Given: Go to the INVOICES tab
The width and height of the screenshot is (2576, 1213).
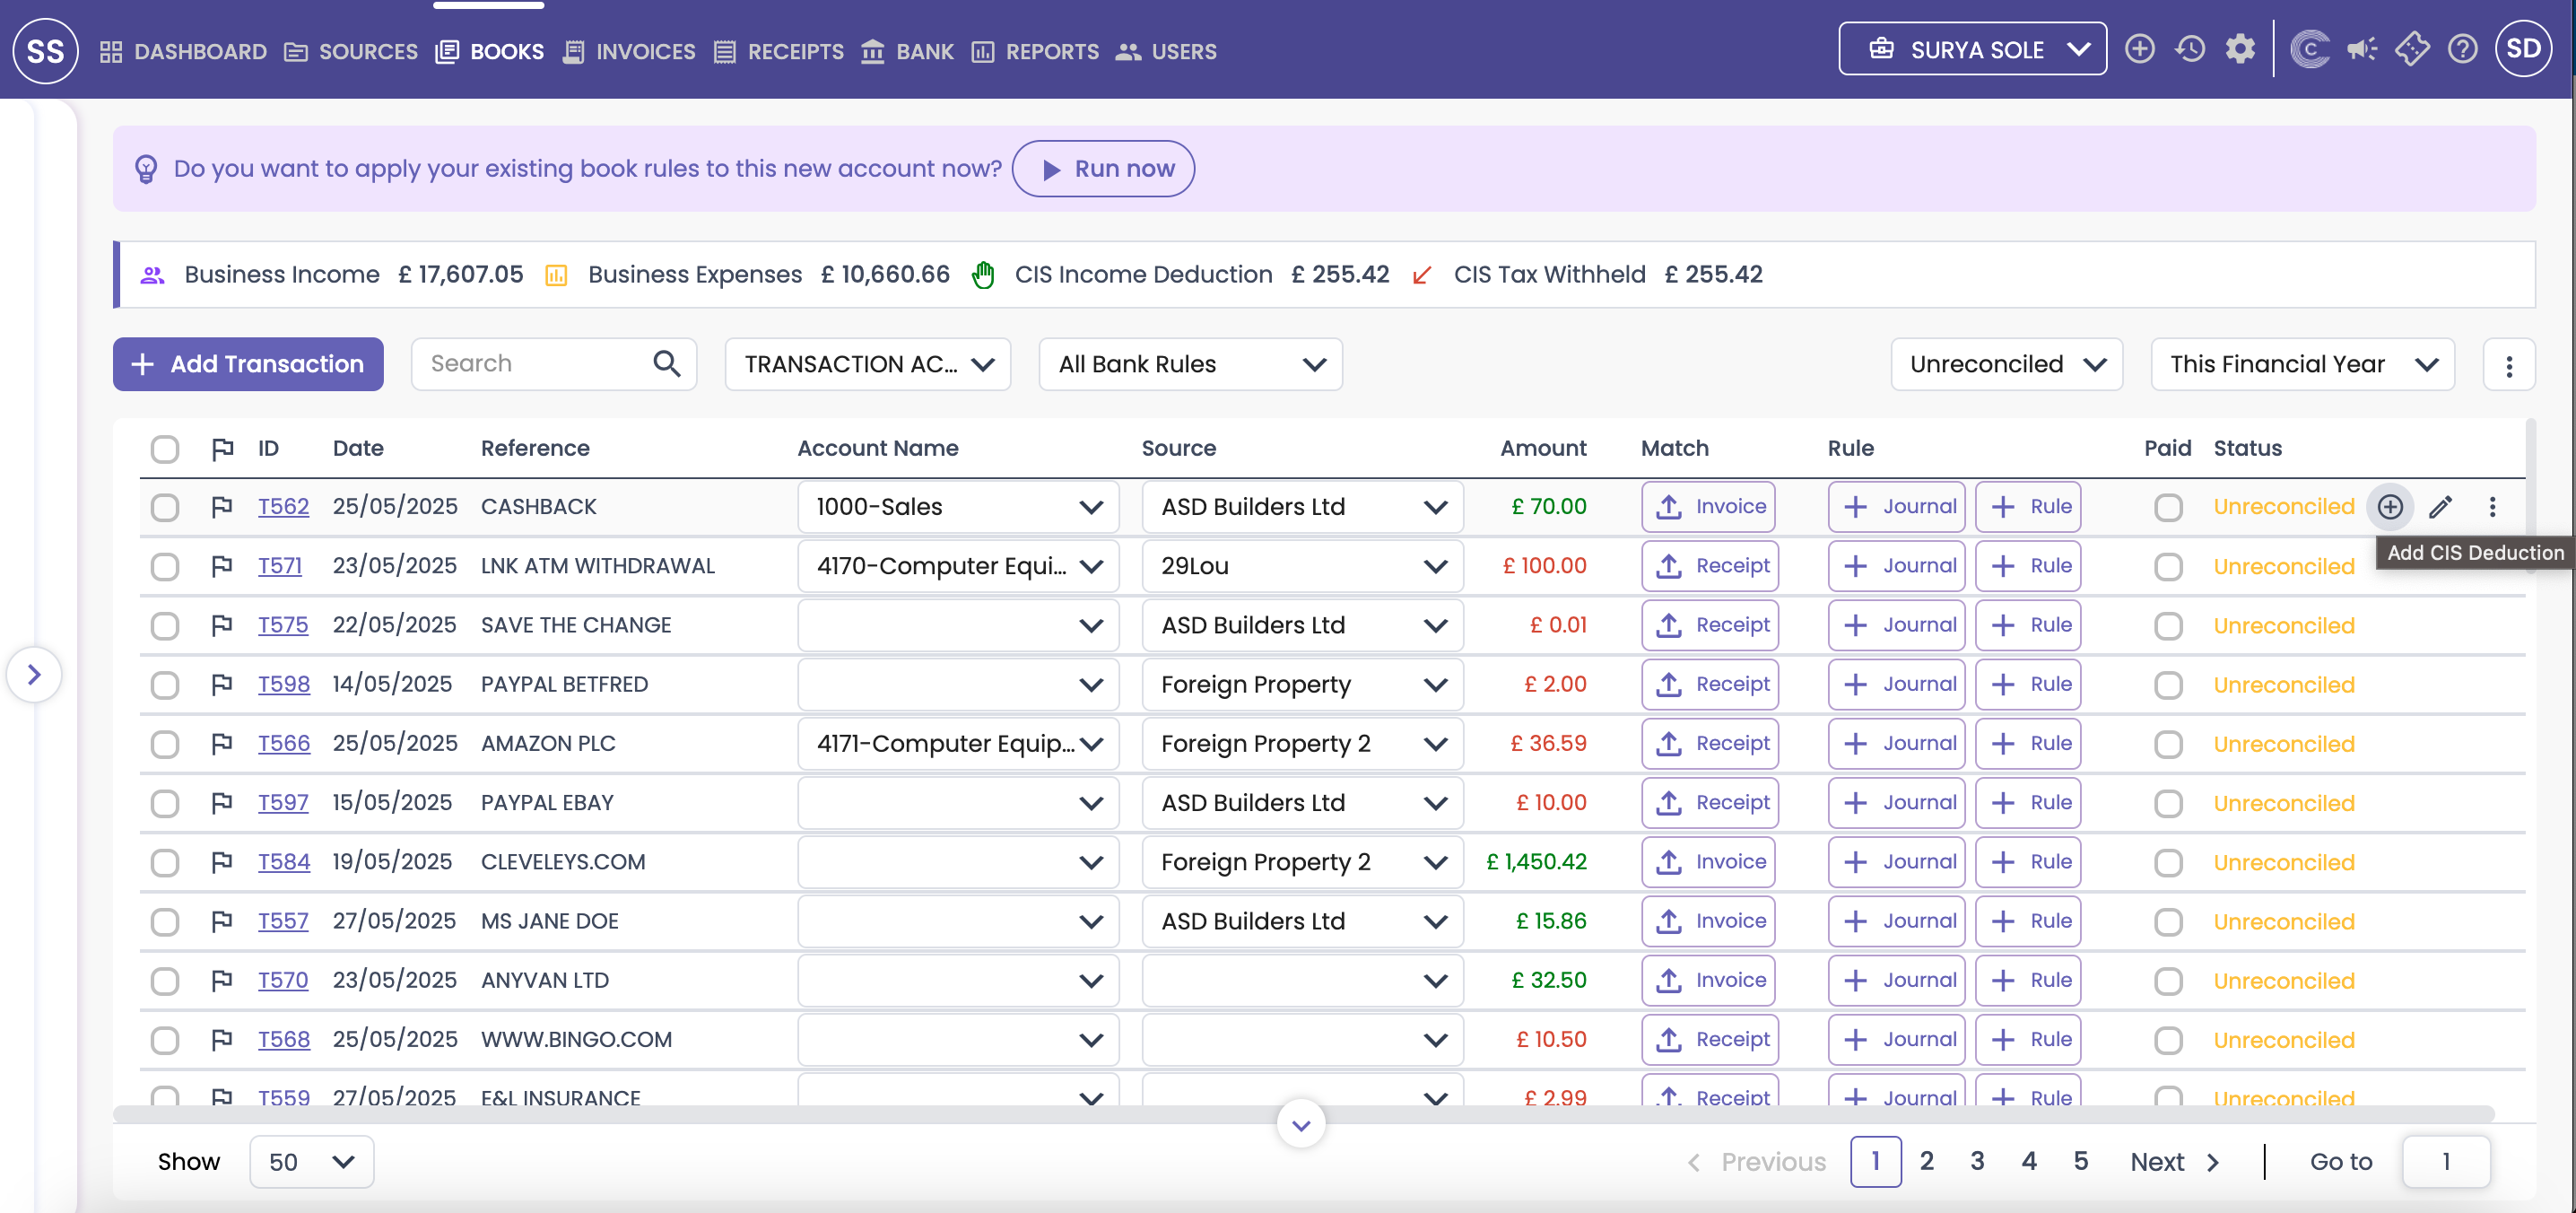Looking at the screenshot, I should click(x=629, y=51).
